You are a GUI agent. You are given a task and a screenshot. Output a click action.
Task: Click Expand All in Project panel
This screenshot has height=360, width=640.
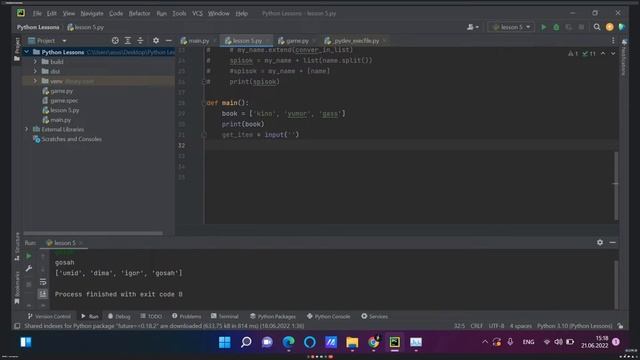pyautogui.click(x=128, y=40)
